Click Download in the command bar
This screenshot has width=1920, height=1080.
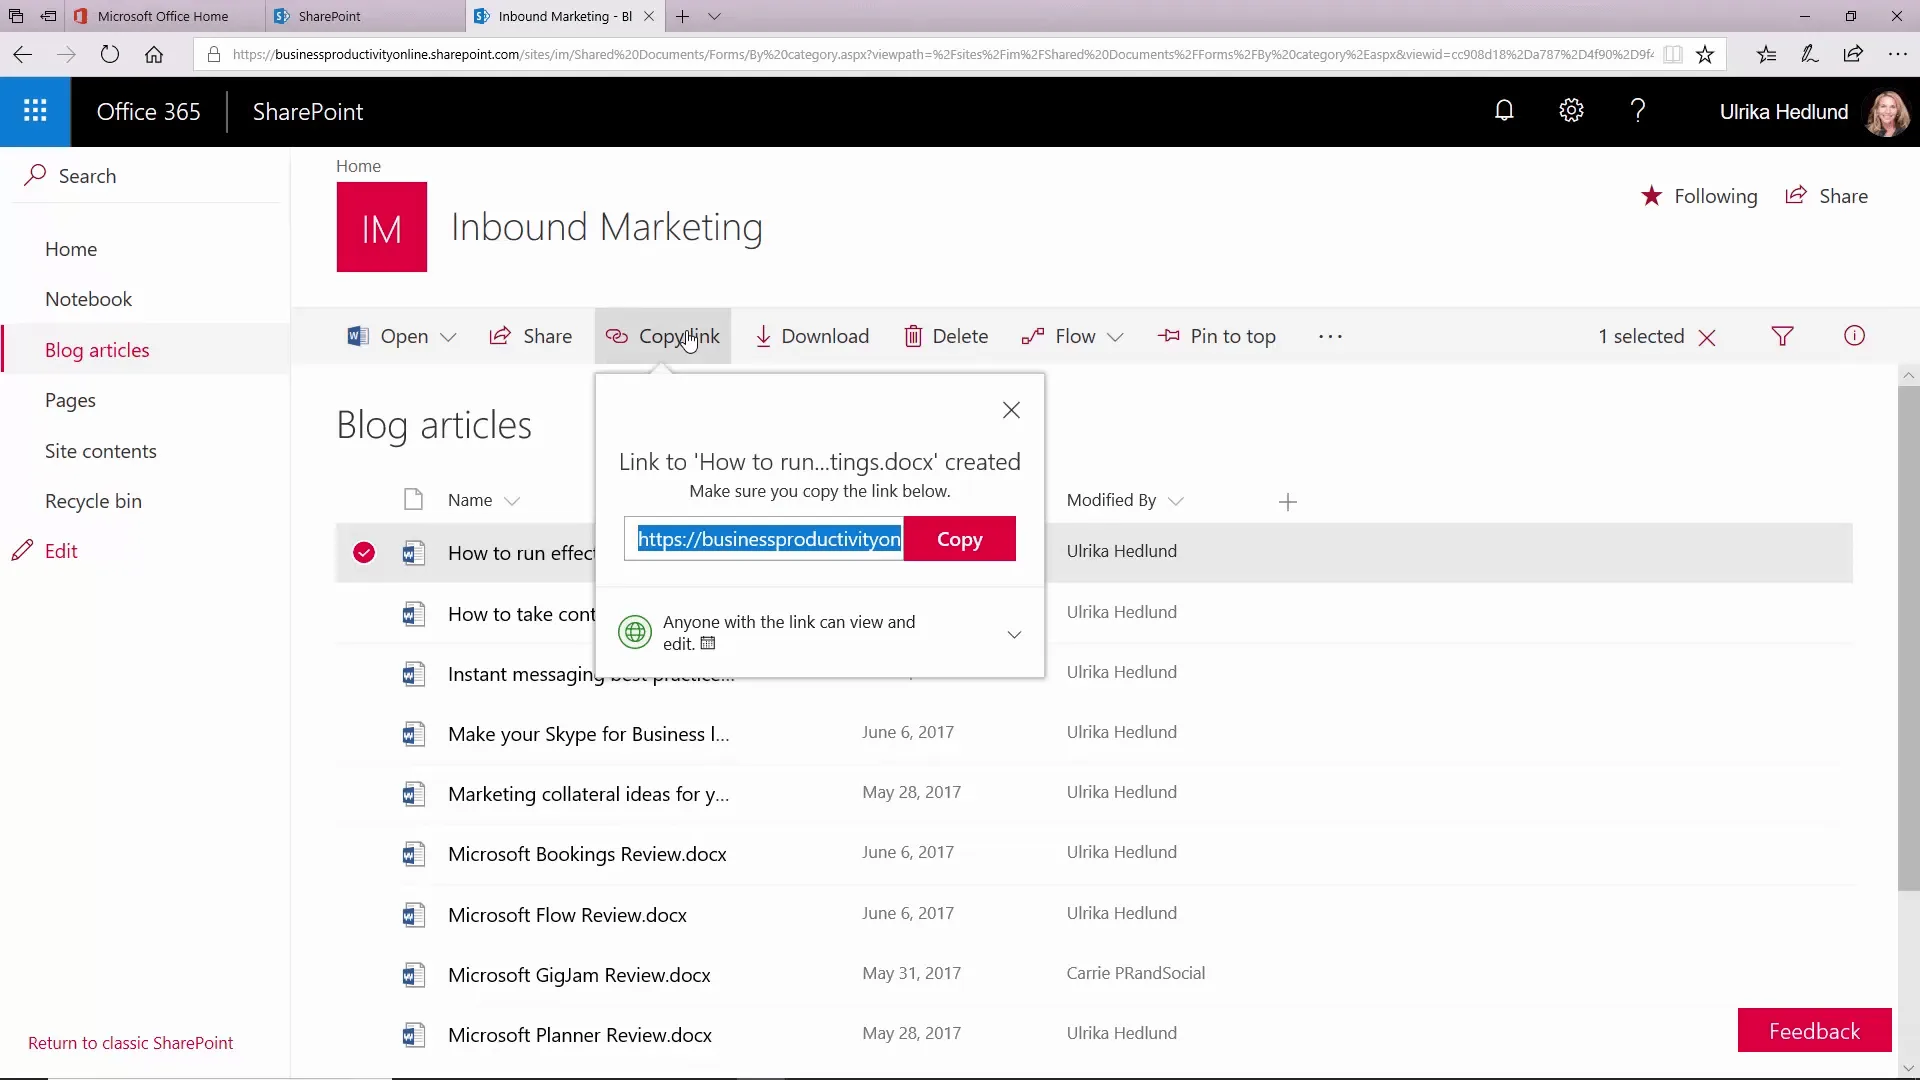812,337
